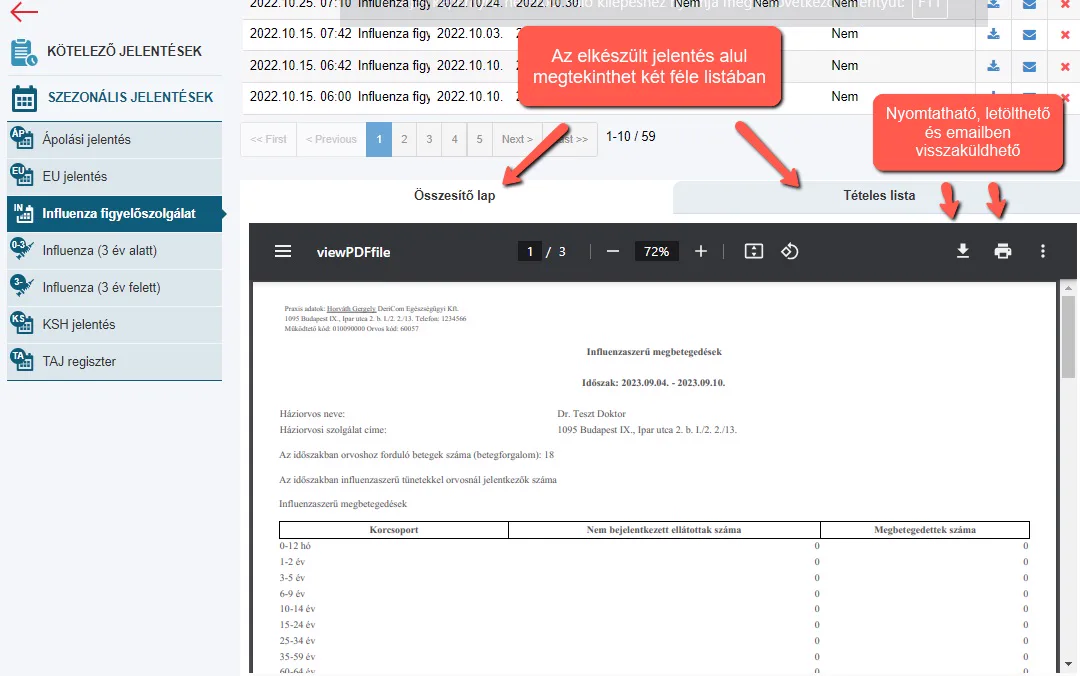Viewport: 1080px width, 676px height.
Task: Click the Horváth Gergely link in PDF
Action: tap(351, 309)
